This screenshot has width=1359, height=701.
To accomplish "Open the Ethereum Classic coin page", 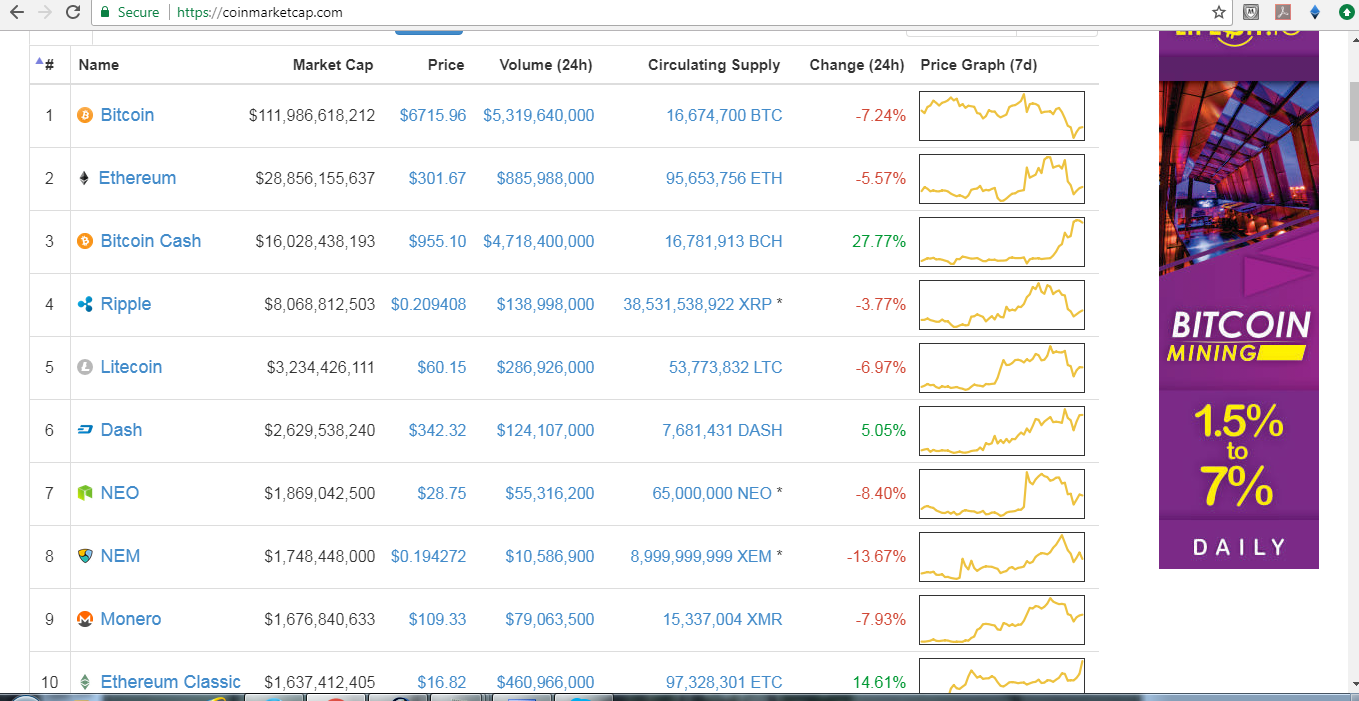I will tap(170, 681).
